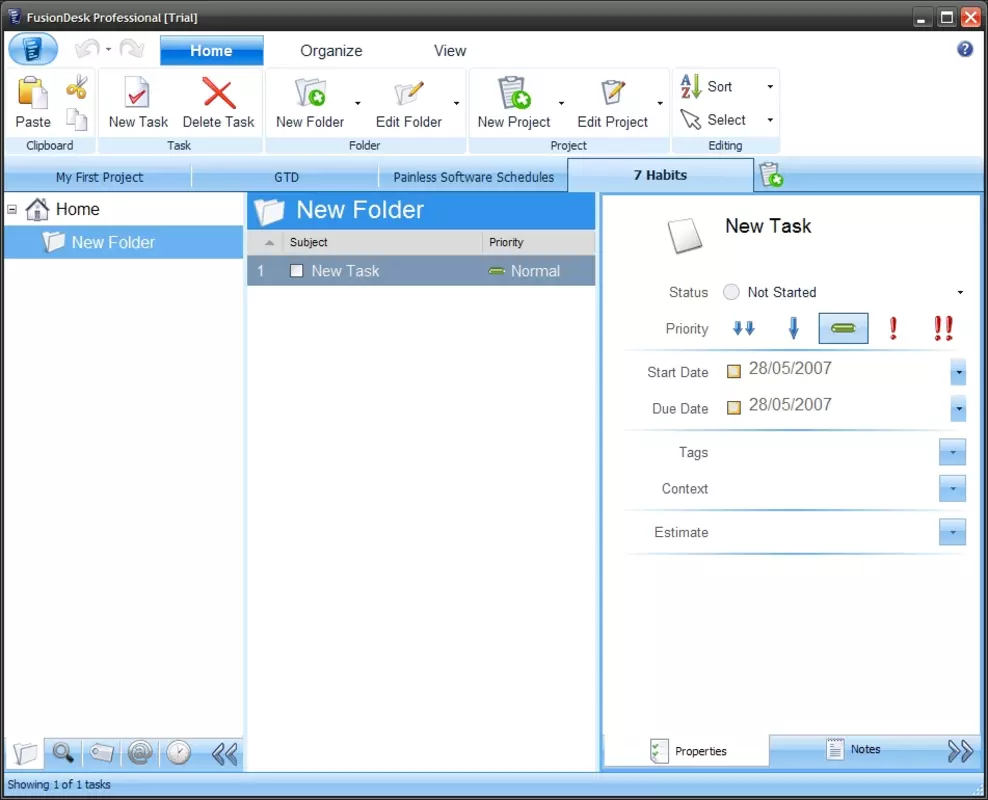Sort by the Priority column header
This screenshot has height=800, width=988.
[x=539, y=243]
